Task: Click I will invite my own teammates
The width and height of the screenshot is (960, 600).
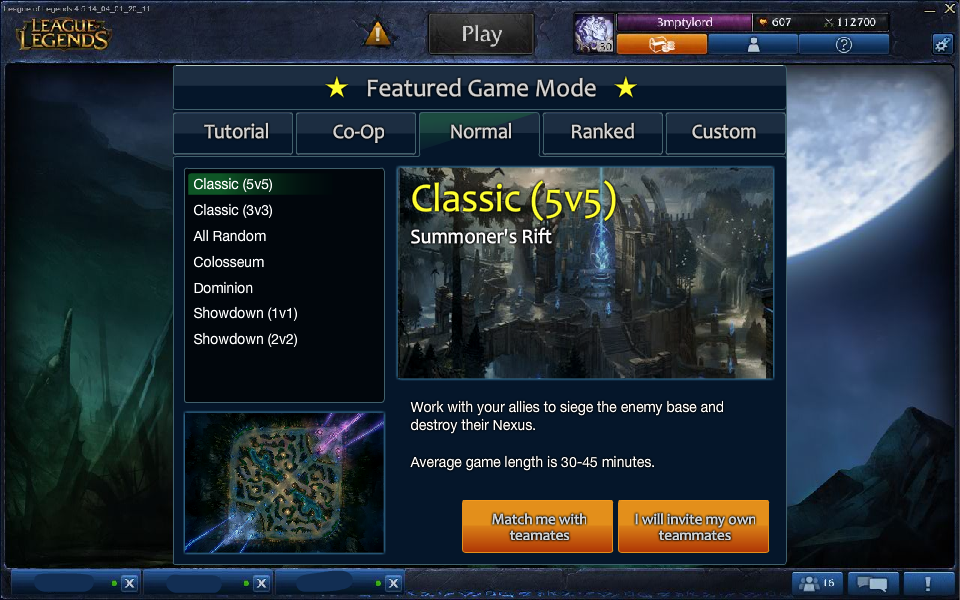Action: point(694,527)
